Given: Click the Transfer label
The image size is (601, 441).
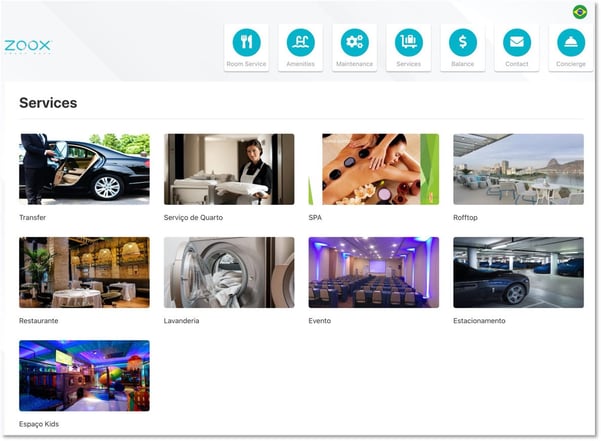Looking at the screenshot, I should (x=33, y=217).
